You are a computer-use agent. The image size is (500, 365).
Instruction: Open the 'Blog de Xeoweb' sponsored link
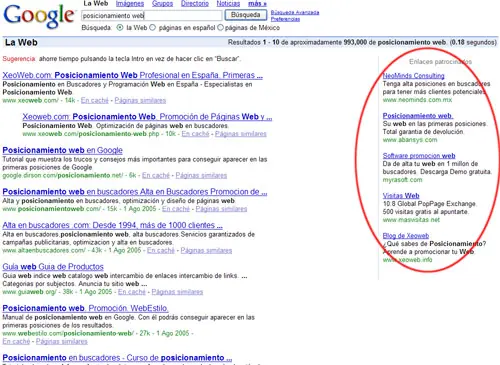(x=406, y=236)
